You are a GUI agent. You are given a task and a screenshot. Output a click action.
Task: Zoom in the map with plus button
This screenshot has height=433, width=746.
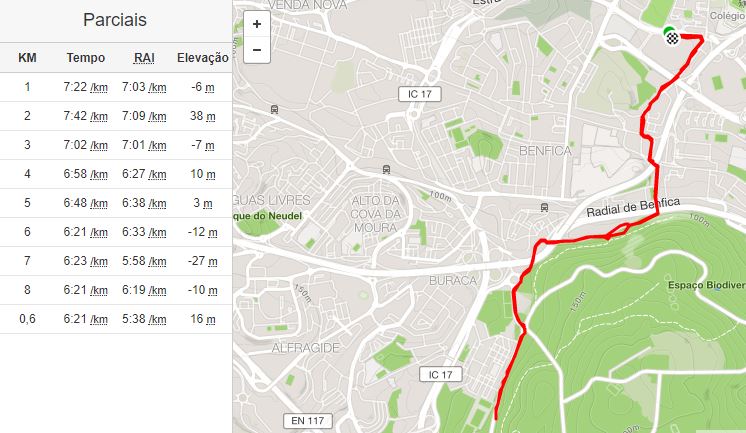click(x=257, y=24)
